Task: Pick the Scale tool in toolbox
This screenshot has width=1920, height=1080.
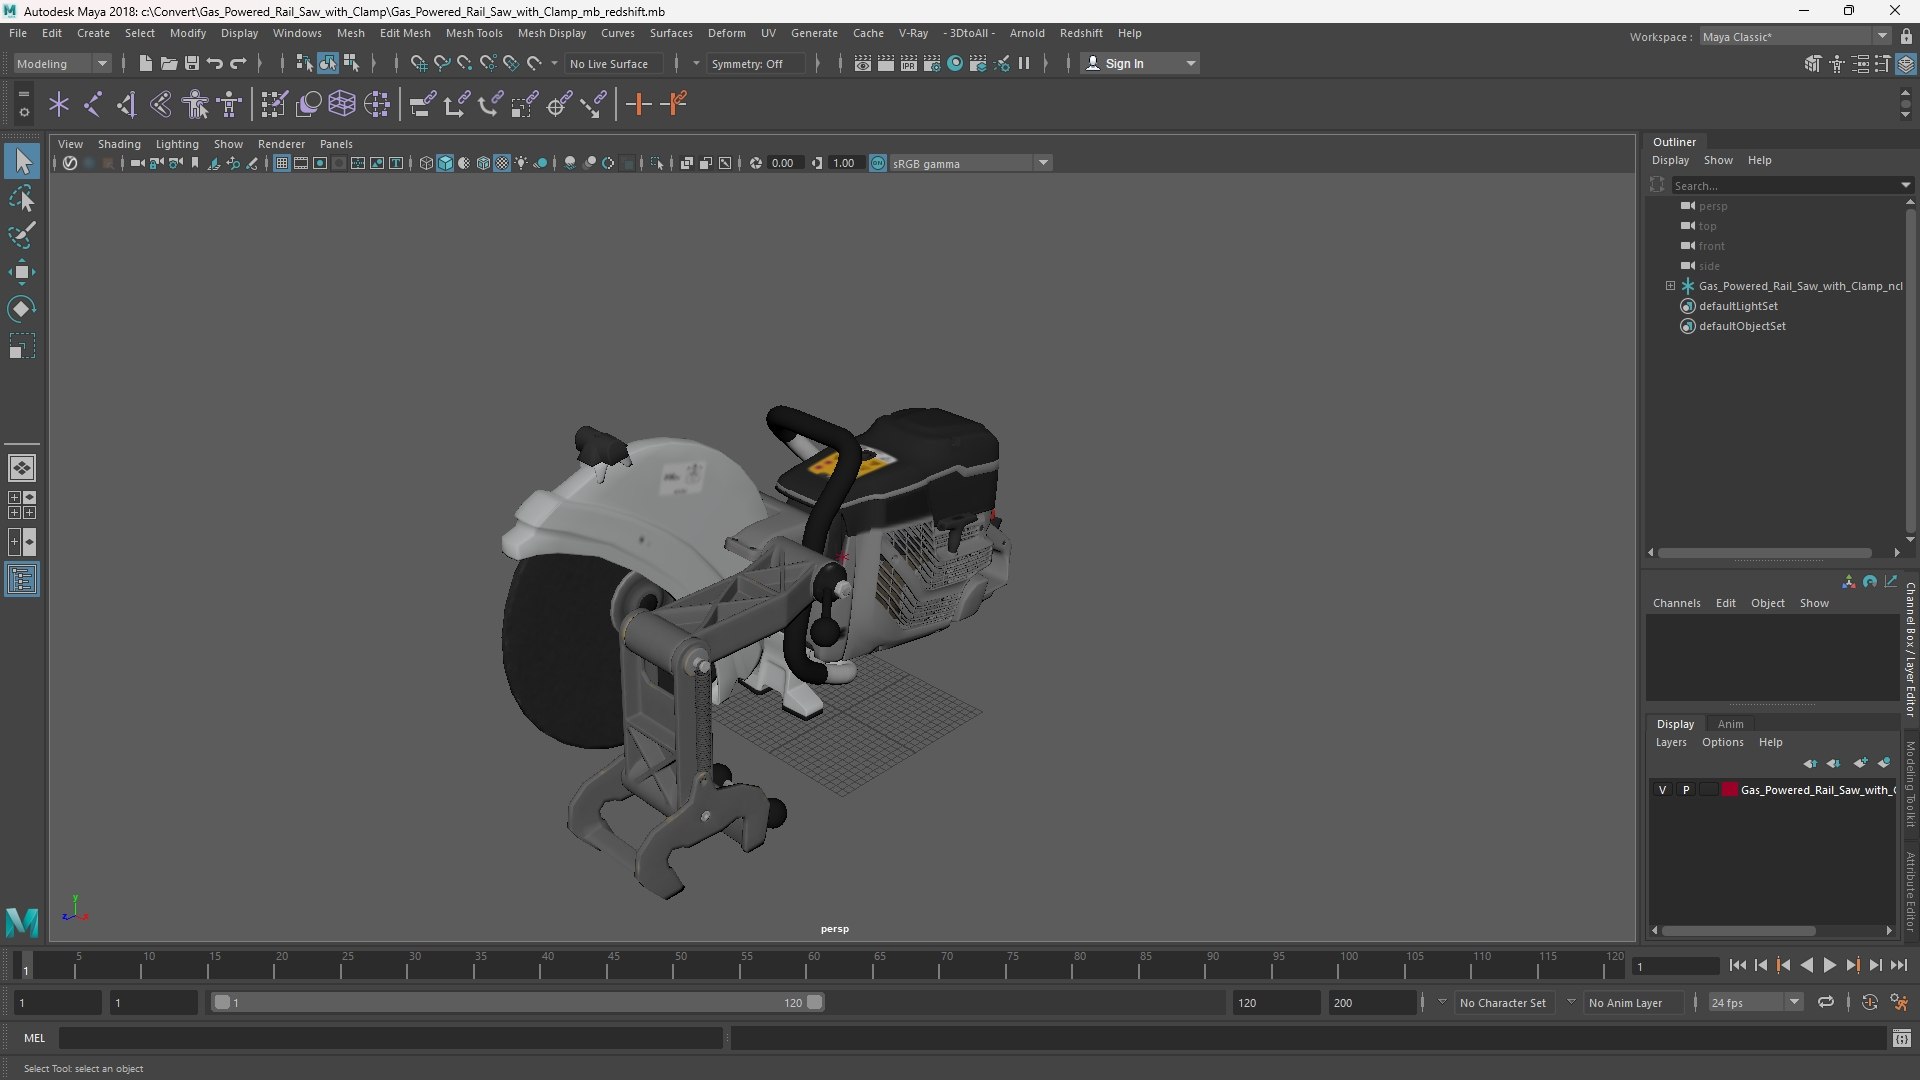Action: coord(22,346)
